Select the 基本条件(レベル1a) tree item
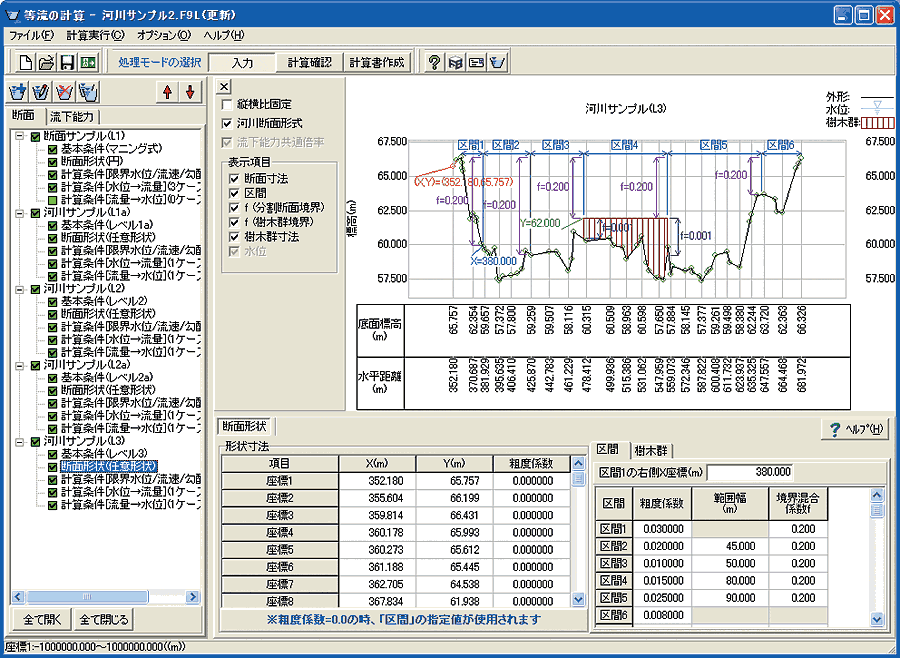This screenshot has width=900, height=658. (107, 226)
